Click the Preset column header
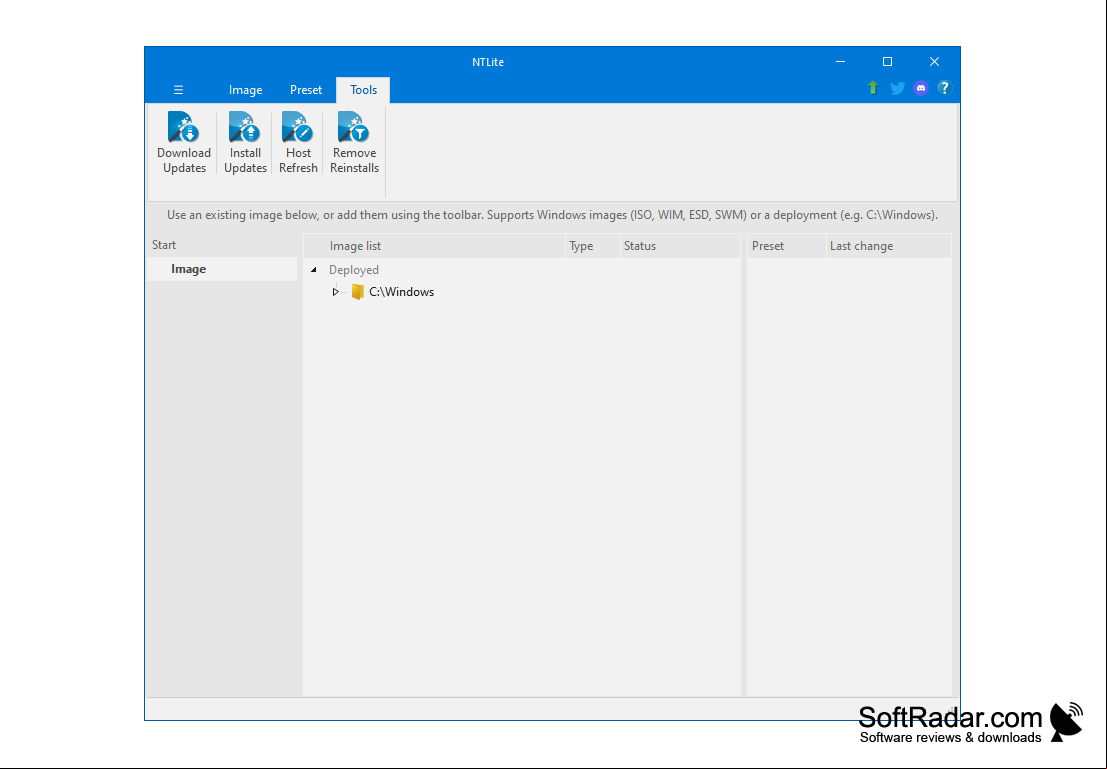The image size is (1107, 769). [786, 246]
